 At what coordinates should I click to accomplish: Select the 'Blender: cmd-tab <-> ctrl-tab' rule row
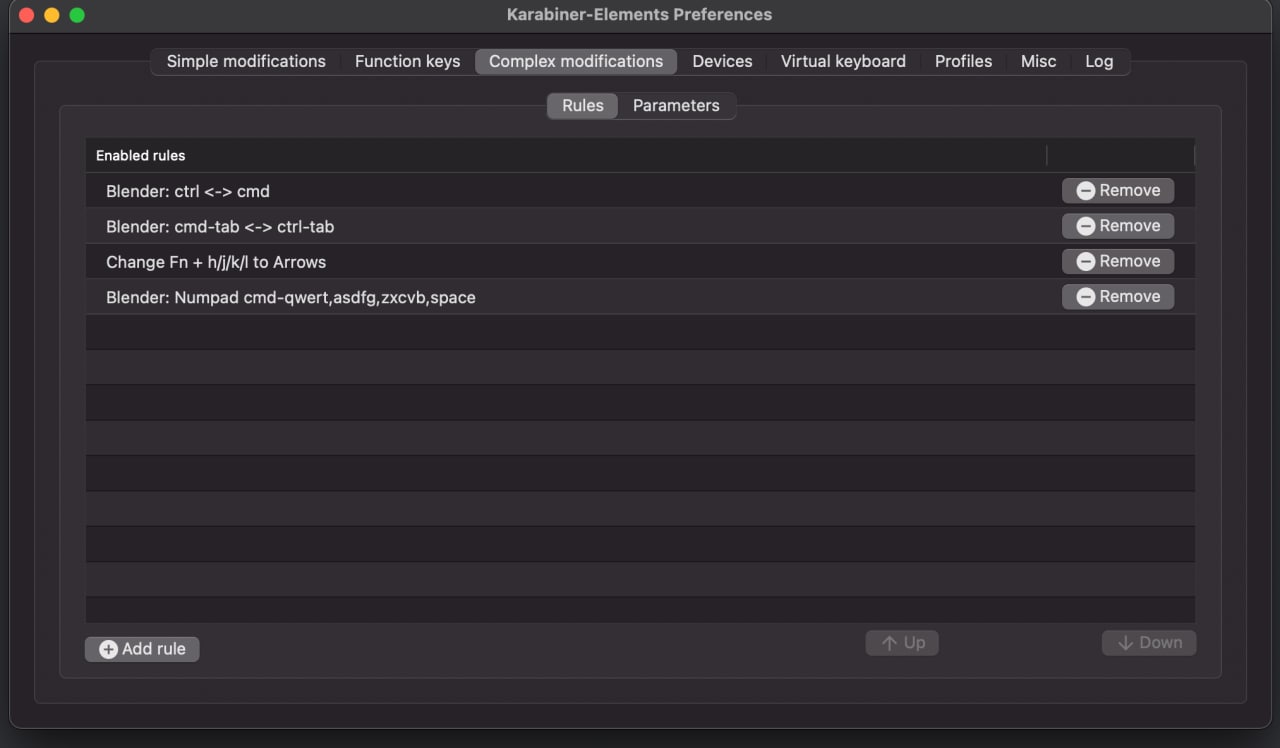(x=640, y=226)
